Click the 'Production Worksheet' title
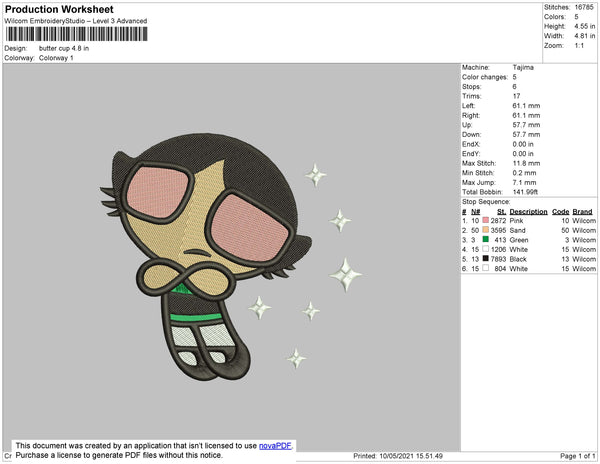Screen dimensions: 600x464 59,9
